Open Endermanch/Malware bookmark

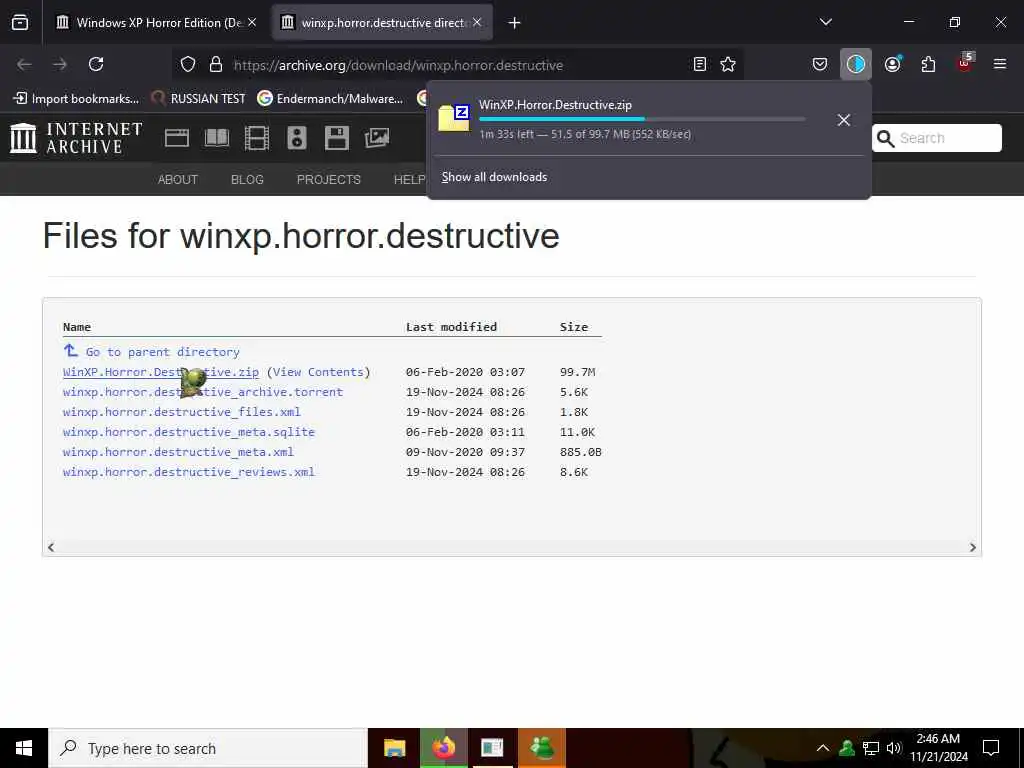pyautogui.click(x=330, y=99)
